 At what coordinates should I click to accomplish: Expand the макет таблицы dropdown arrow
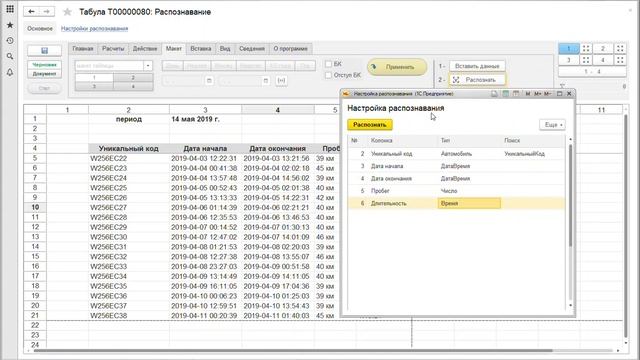click(x=148, y=66)
